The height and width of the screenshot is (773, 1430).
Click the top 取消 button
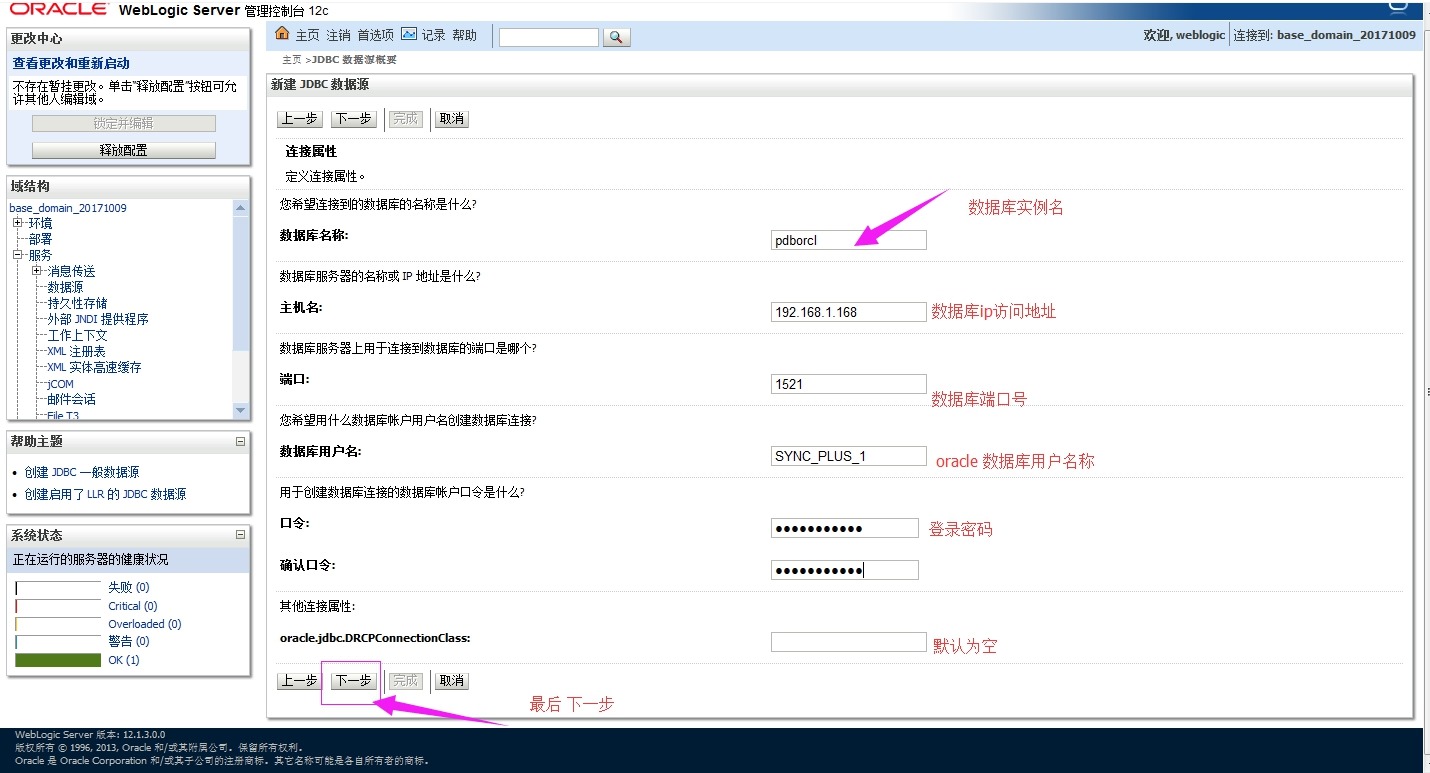tap(452, 119)
